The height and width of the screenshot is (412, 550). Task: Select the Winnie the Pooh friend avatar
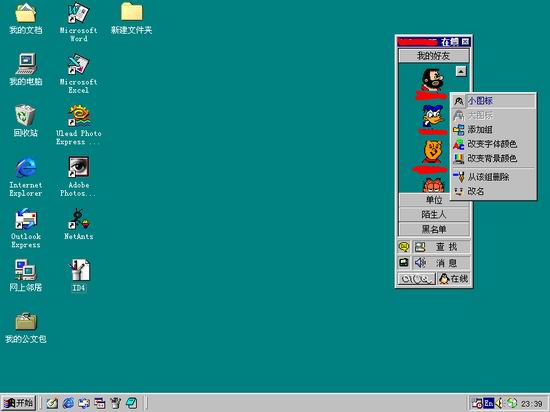tap(433, 152)
